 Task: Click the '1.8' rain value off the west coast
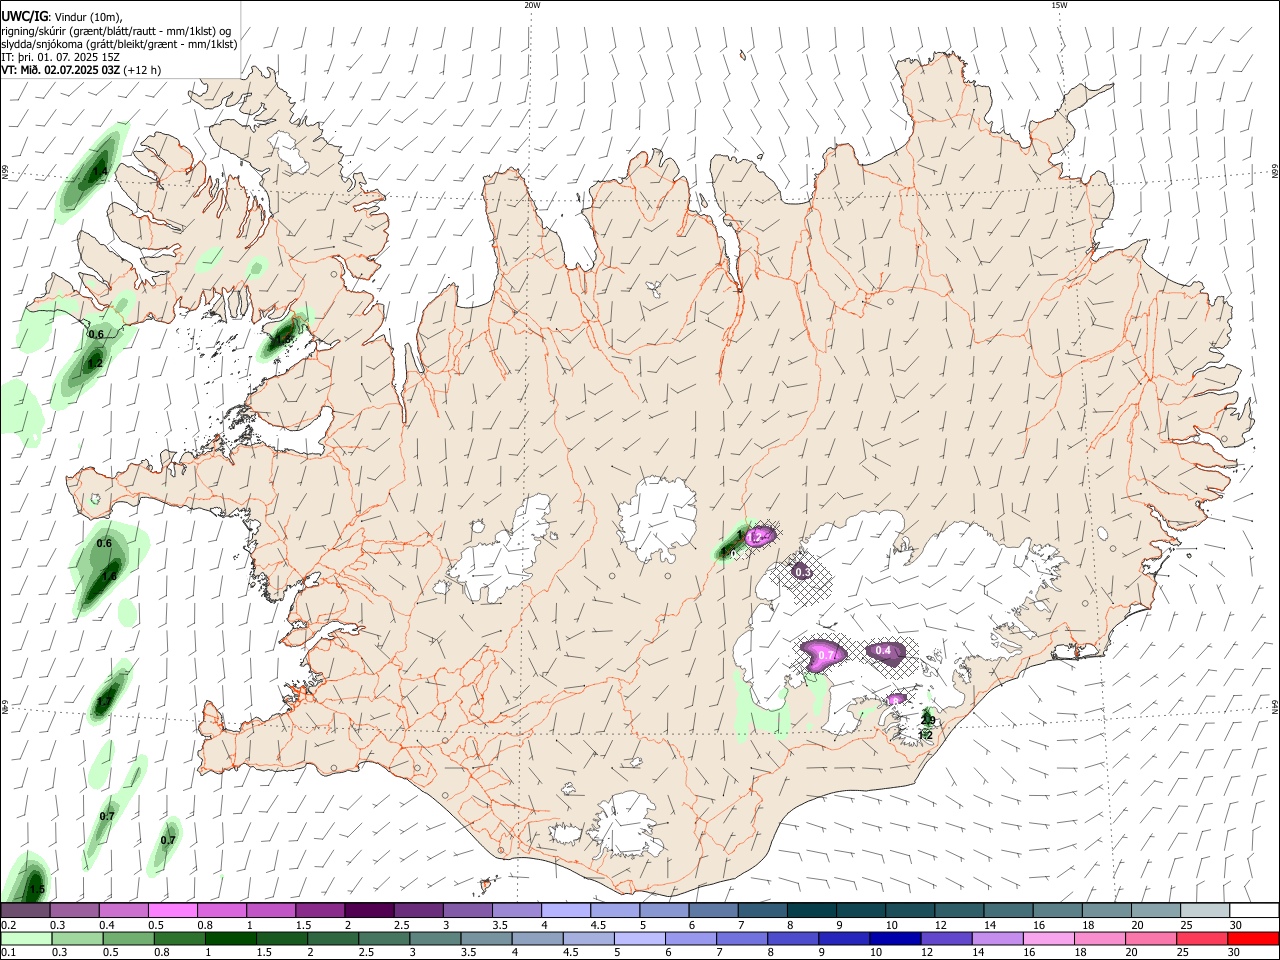pos(109,576)
